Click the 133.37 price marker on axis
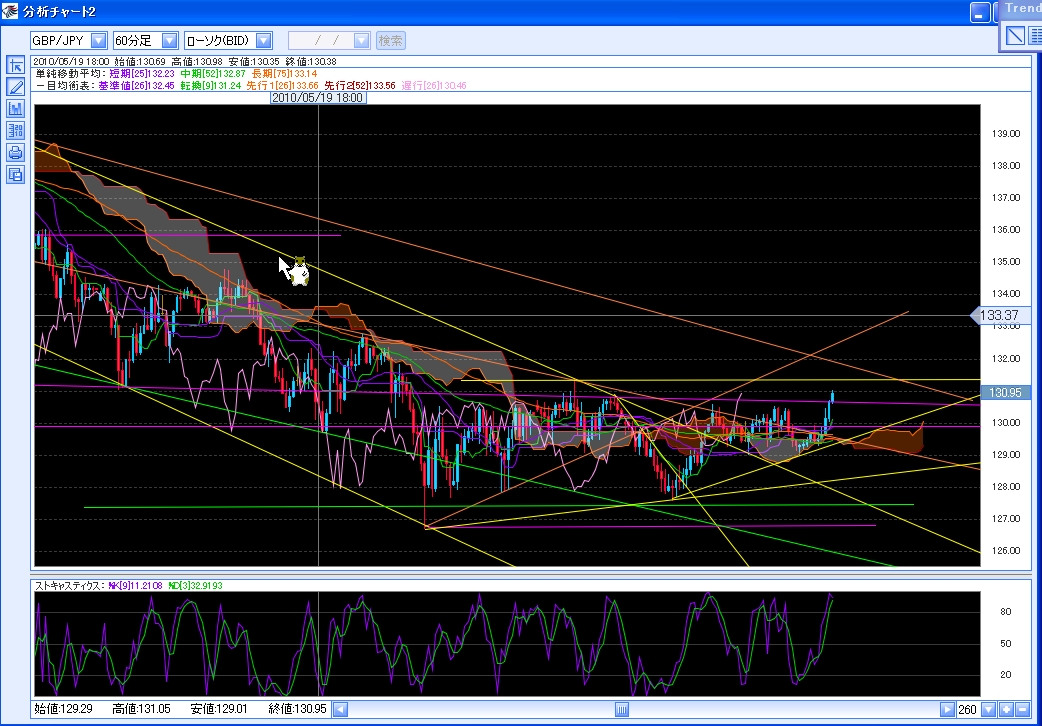The height and width of the screenshot is (726, 1042). [999, 315]
